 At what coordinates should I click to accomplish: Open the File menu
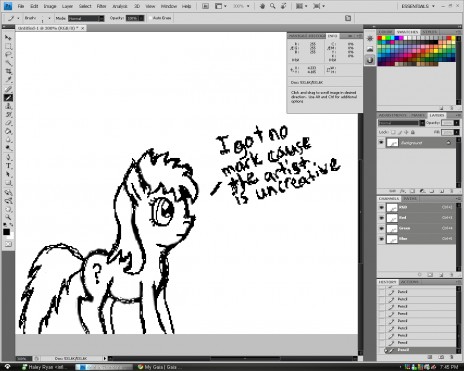click(x=21, y=6)
